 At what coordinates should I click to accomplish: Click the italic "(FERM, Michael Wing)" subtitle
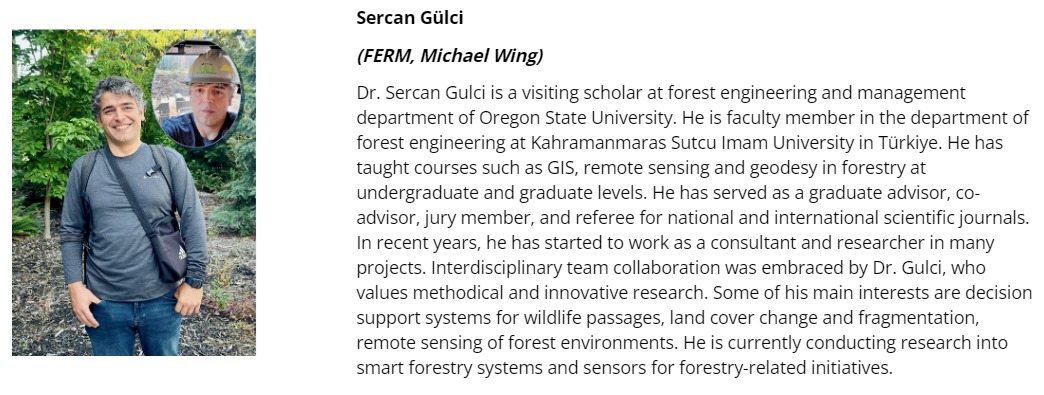[x=449, y=57]
